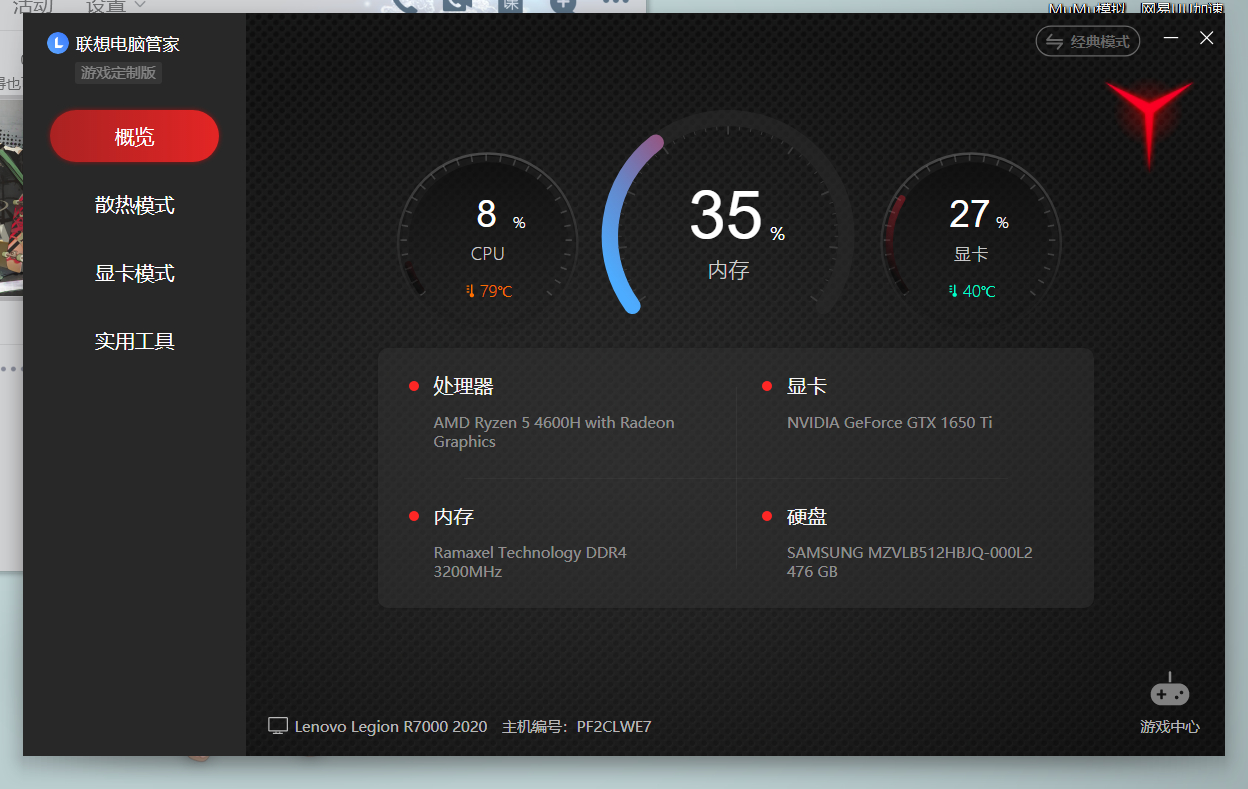Viewport: 1248px width, 789px height.
Task: Select the SAMSUNG MZVLB512HBJQ-000L2 disk model
Action: tap(910, 552)
